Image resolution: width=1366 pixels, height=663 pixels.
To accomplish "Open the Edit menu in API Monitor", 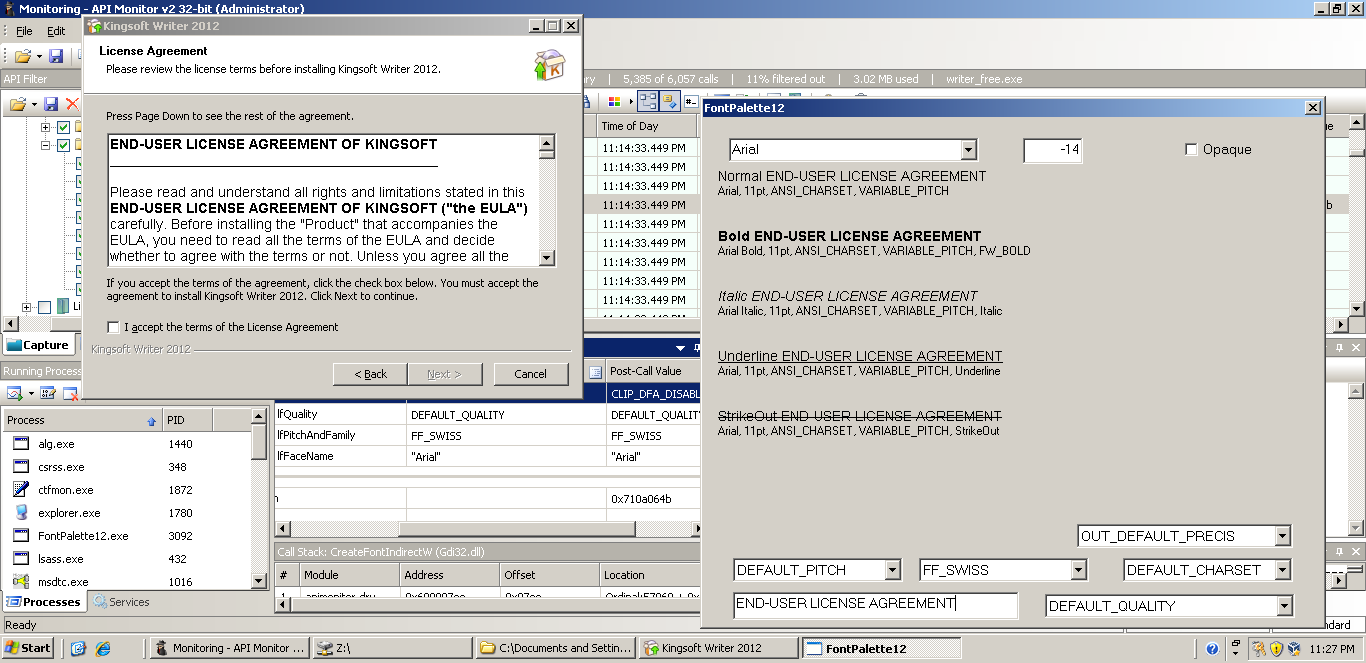I will click(x=56, y=31).
